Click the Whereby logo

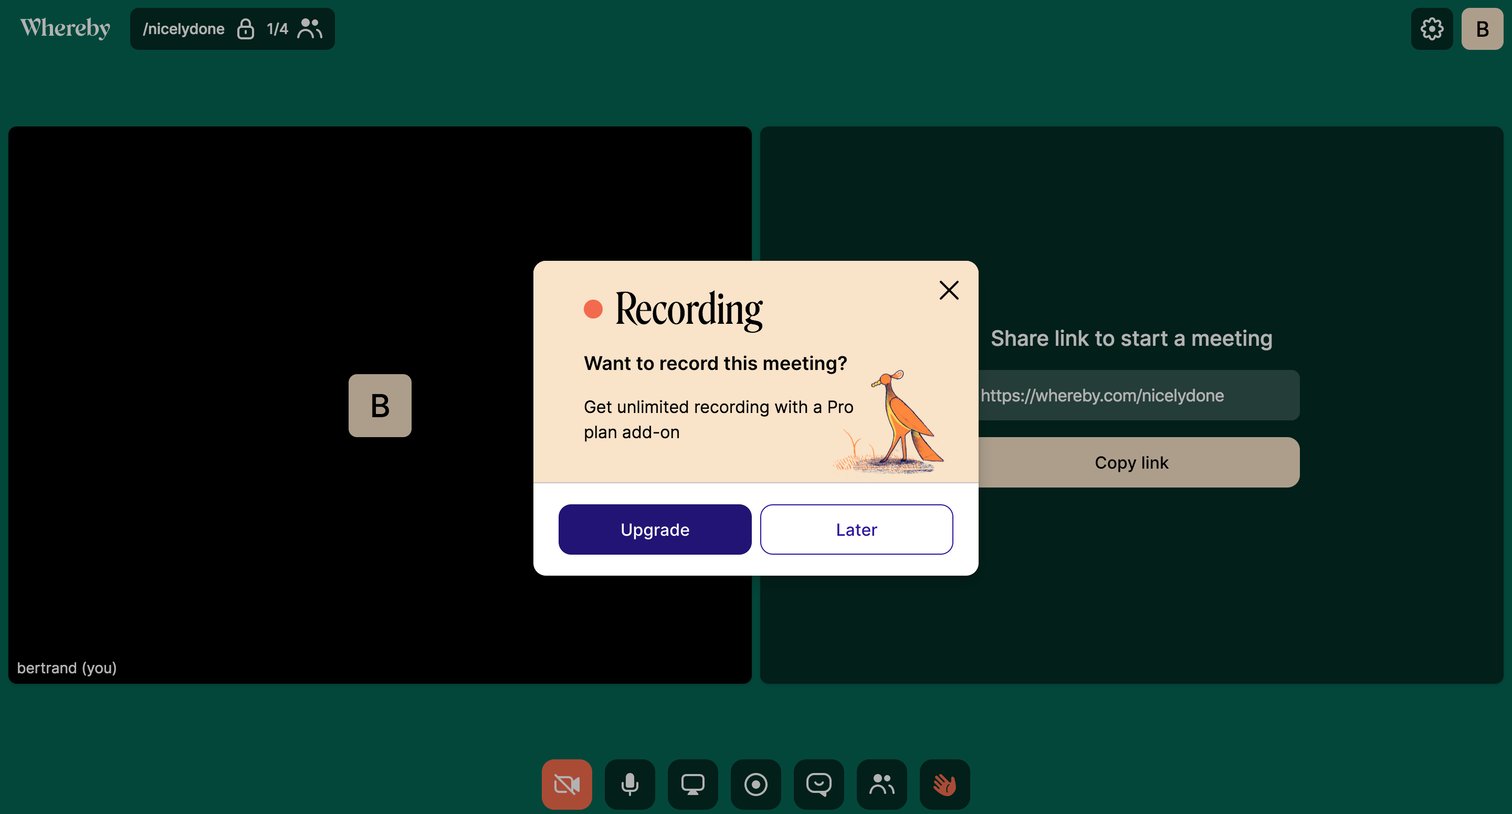coord(65,28)
